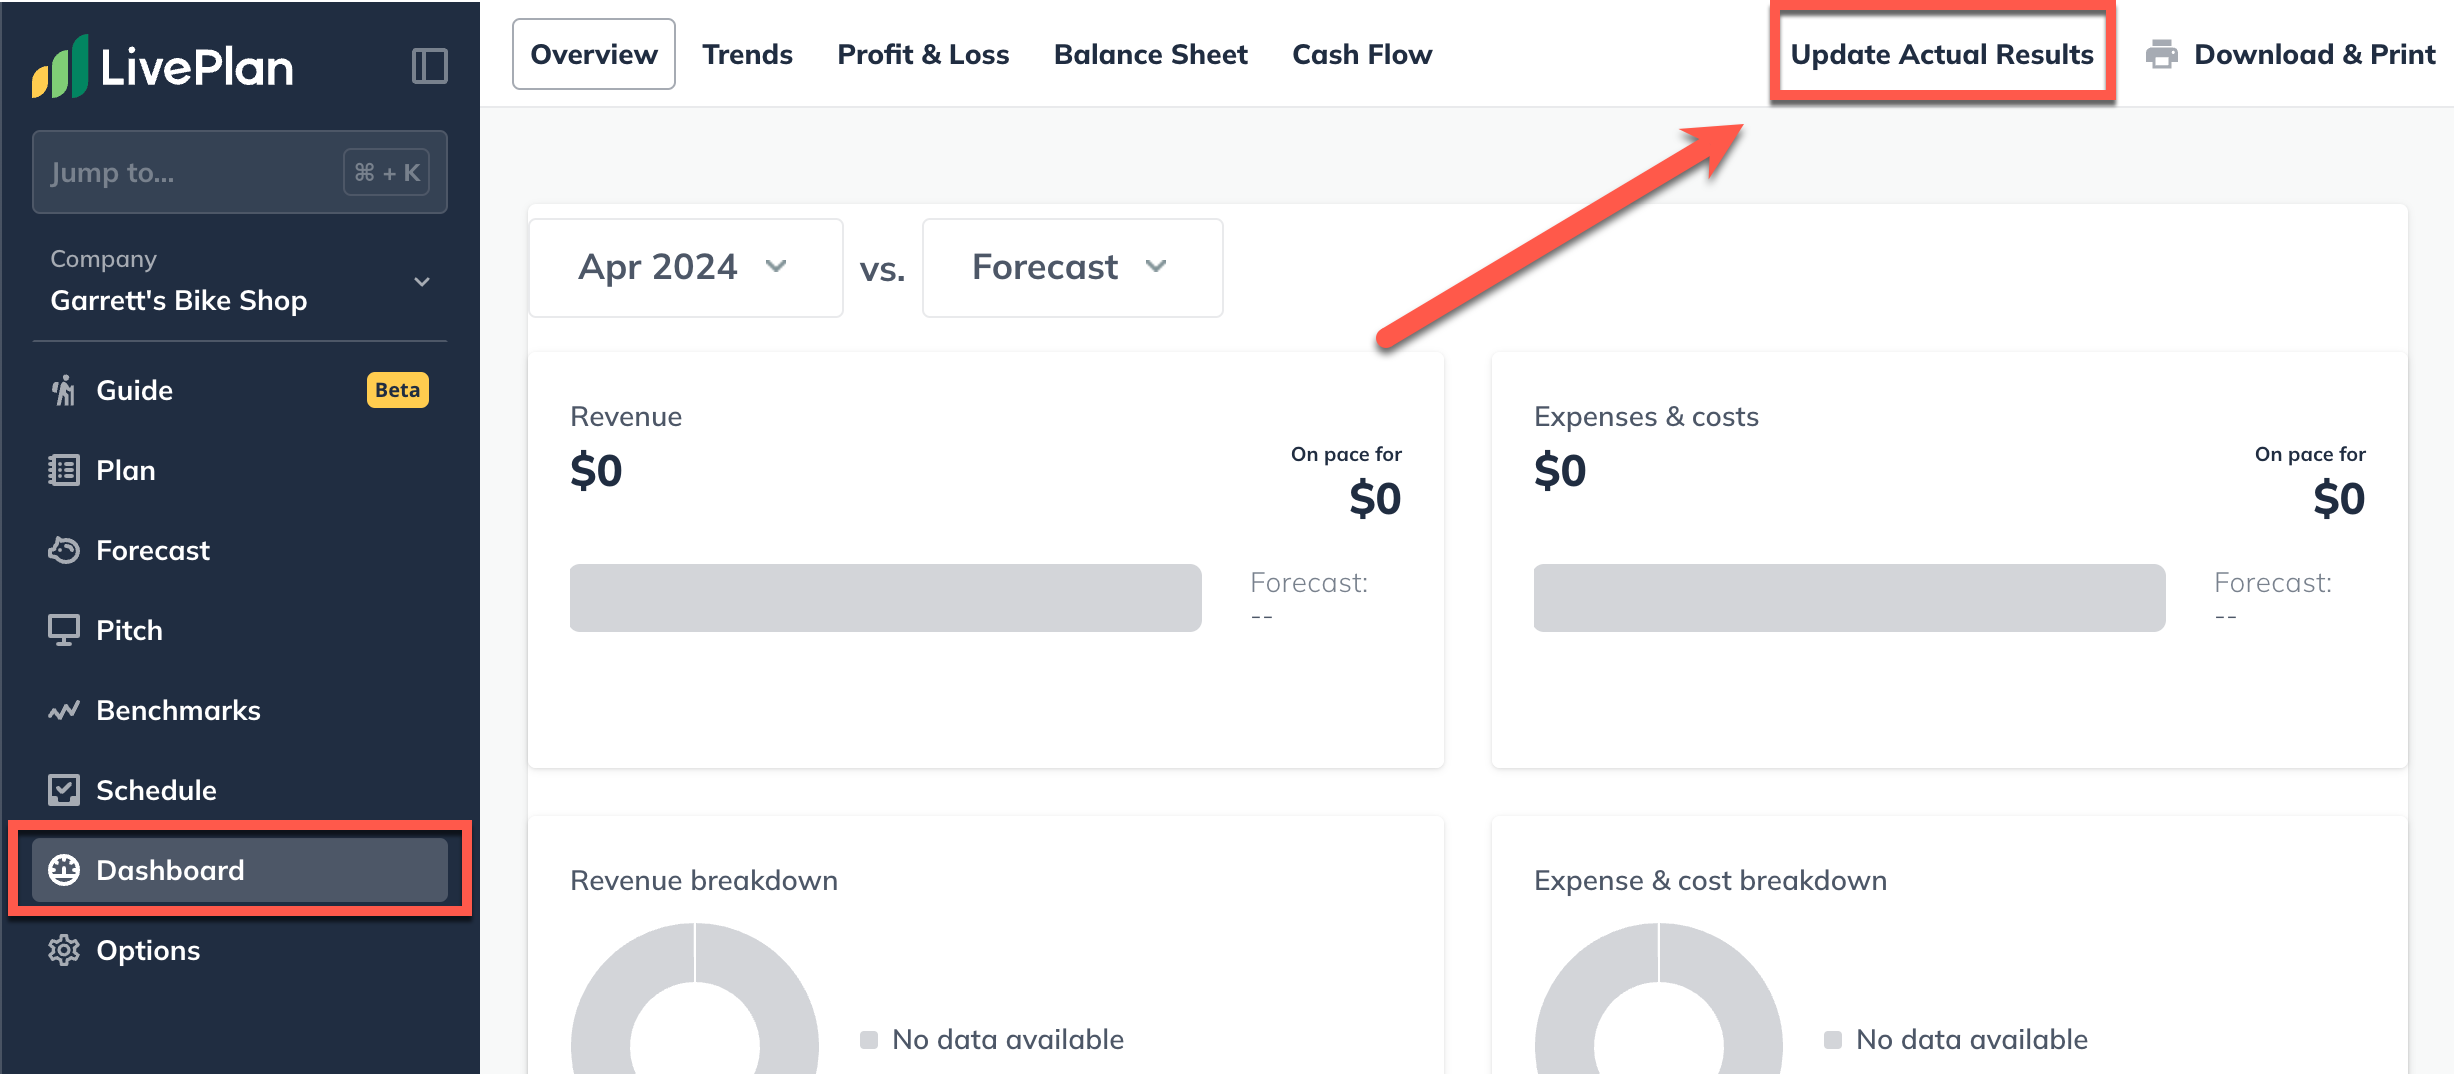Open the Options gear icon
2454x1074 pixels.
pyautogui.click(x=64, y=950)
